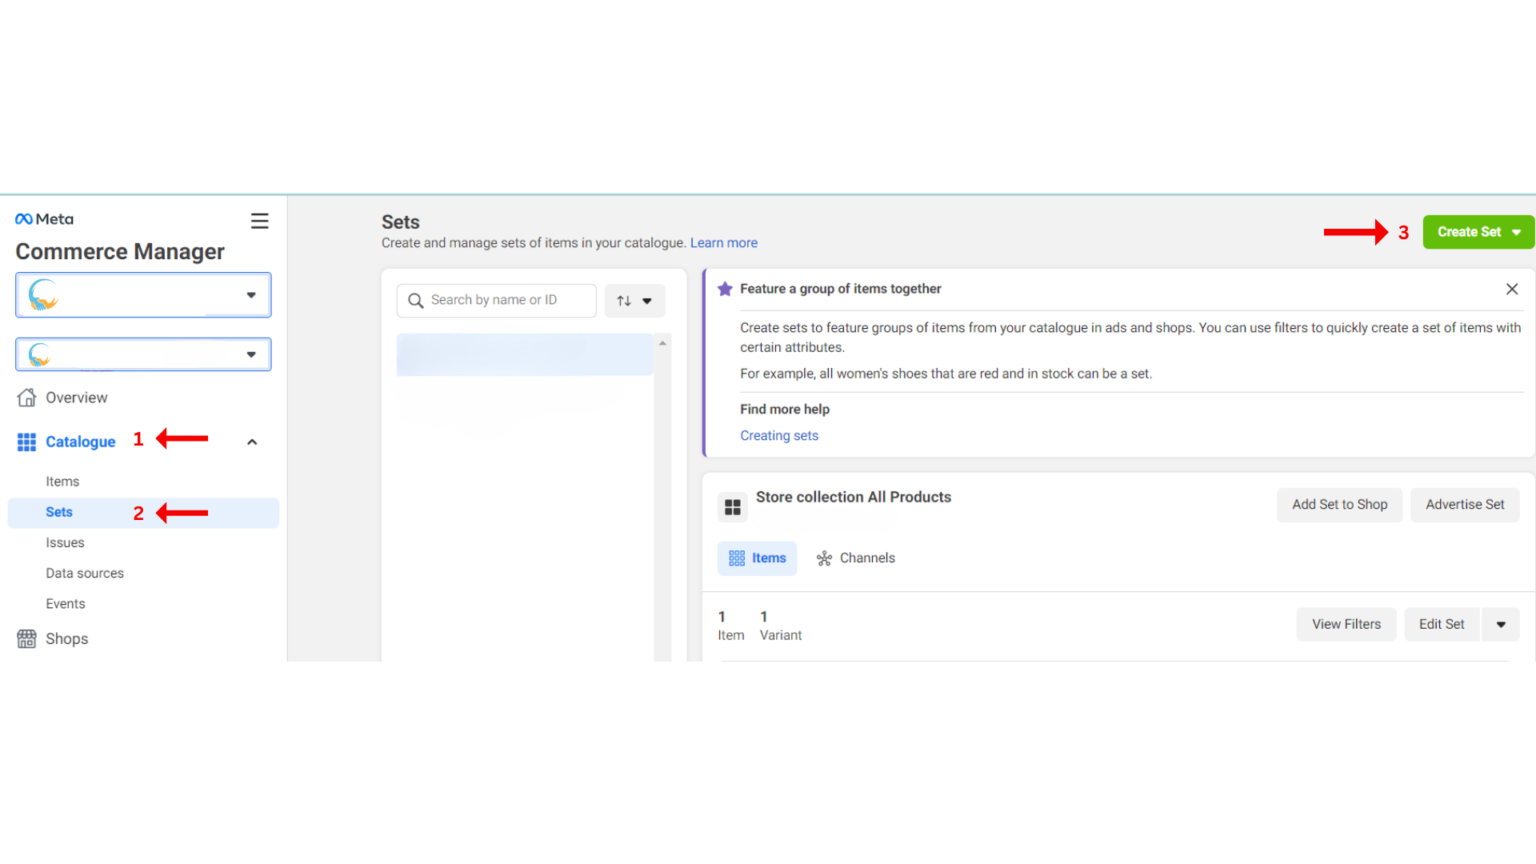Select the Items tab
1536x864 pixels.
coord(757,558)
